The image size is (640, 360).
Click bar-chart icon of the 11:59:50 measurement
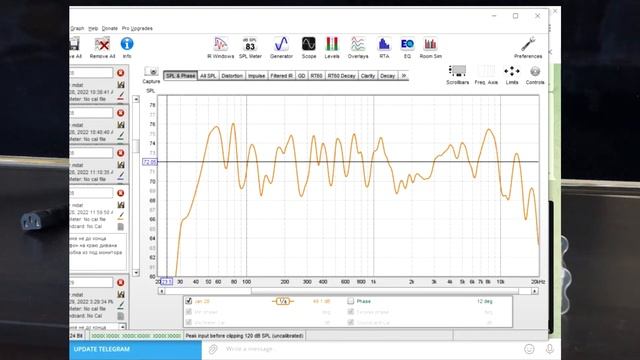pyautogui.click(x=121, y=204)
